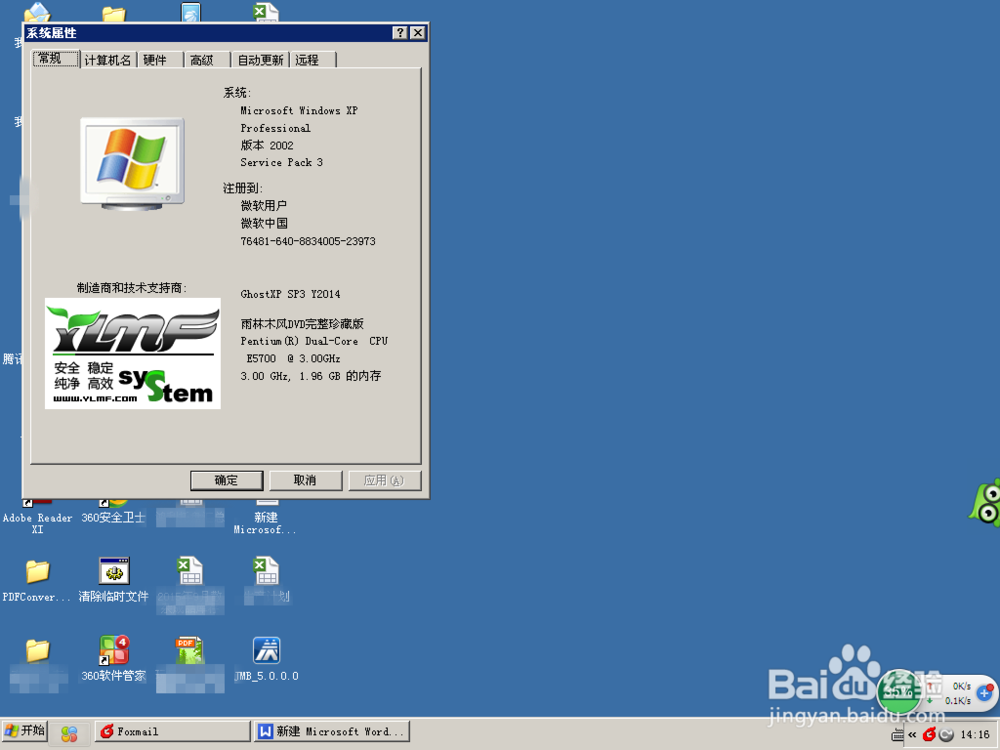Click the red Foxmail icon in system tray
This screenshot has height=750, width=1000.
click(929, 735)
